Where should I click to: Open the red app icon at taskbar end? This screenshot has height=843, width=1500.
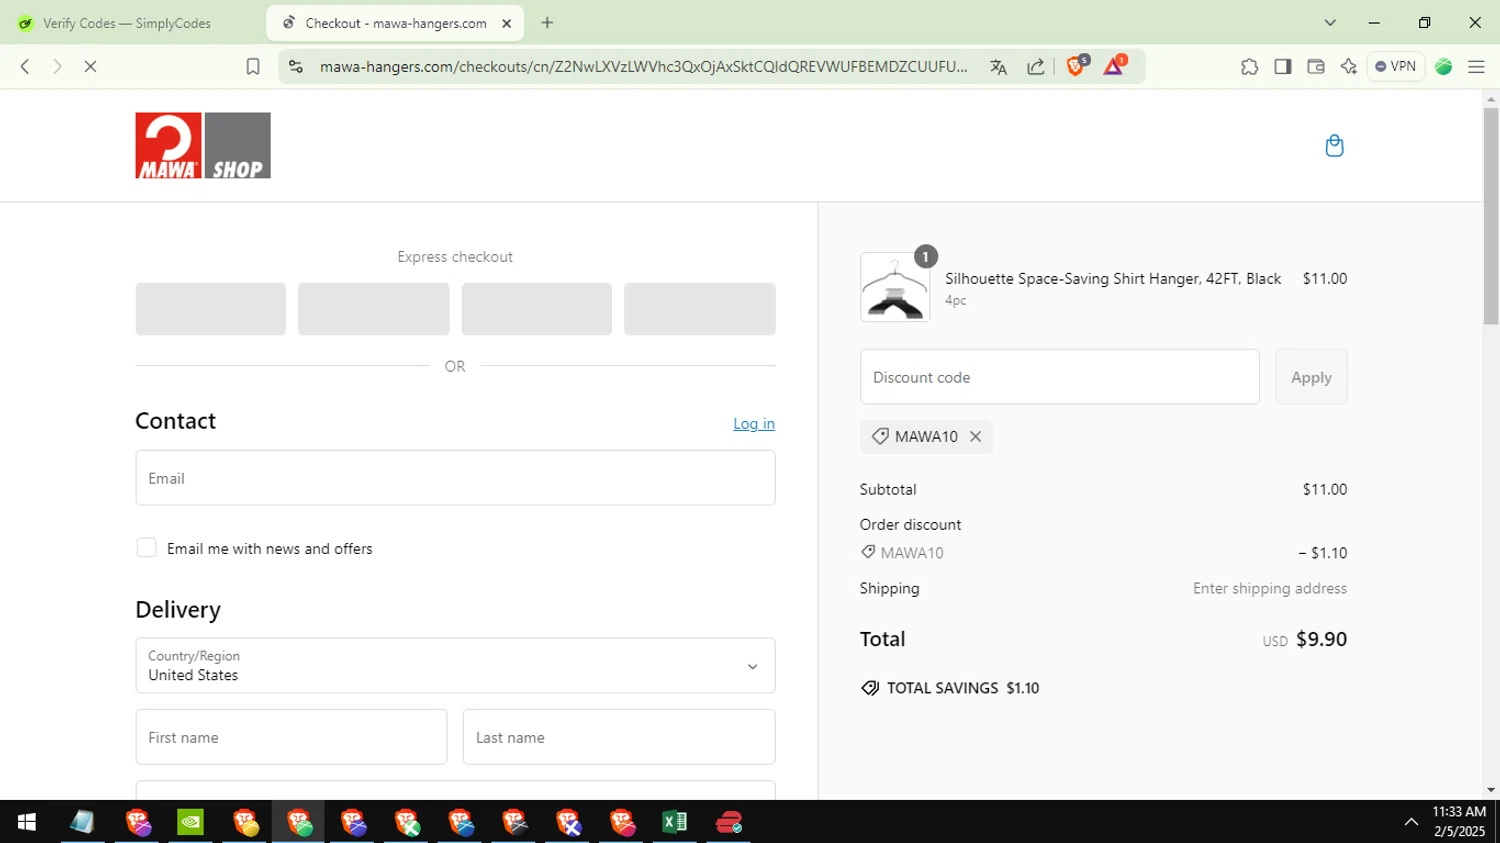[x=729, y=822]
